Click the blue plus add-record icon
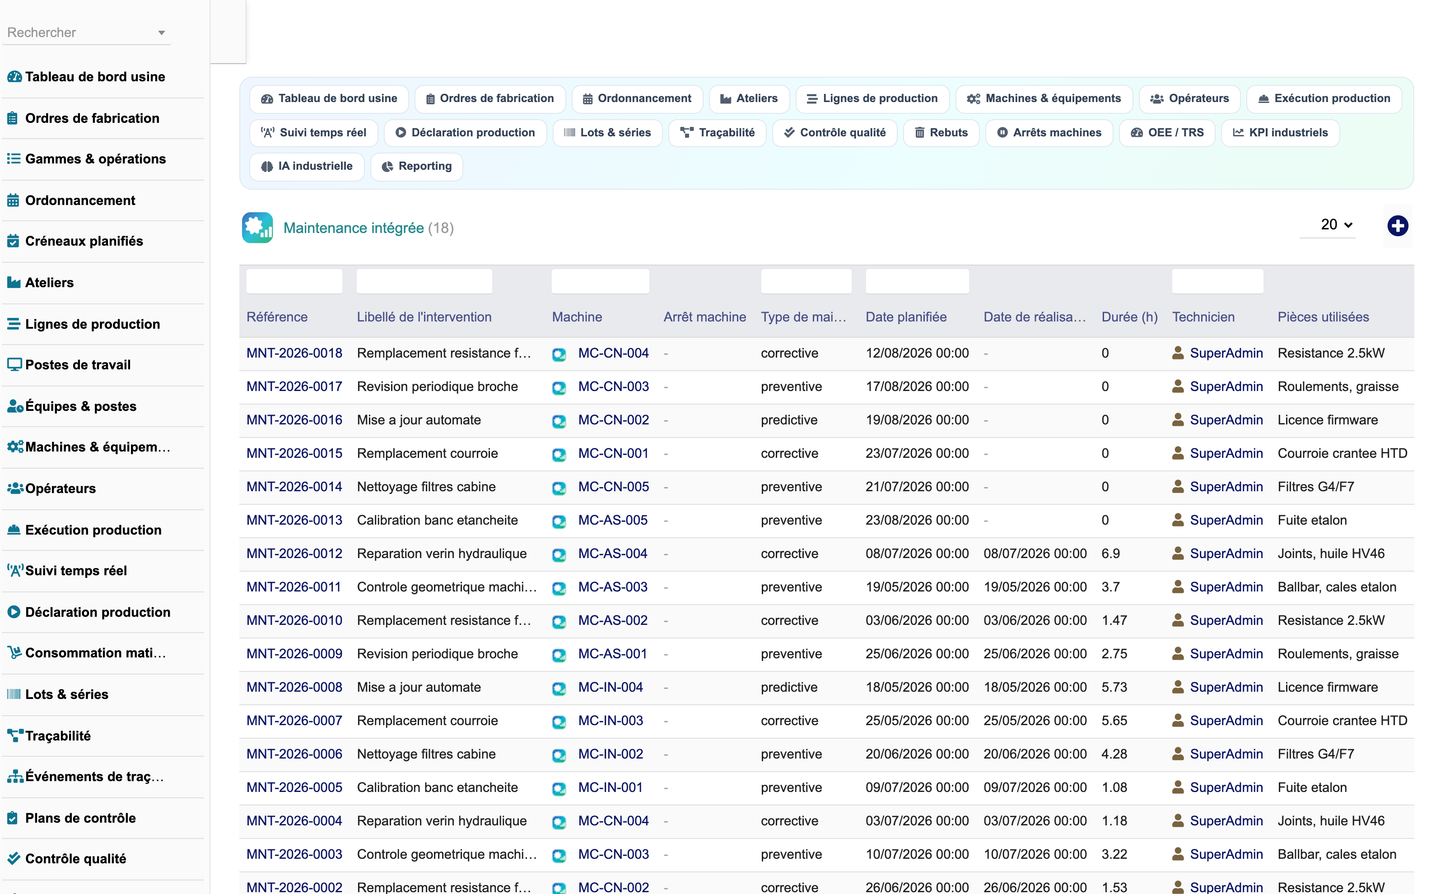This screenshot has height=894, width=1445. (1398, 226)
